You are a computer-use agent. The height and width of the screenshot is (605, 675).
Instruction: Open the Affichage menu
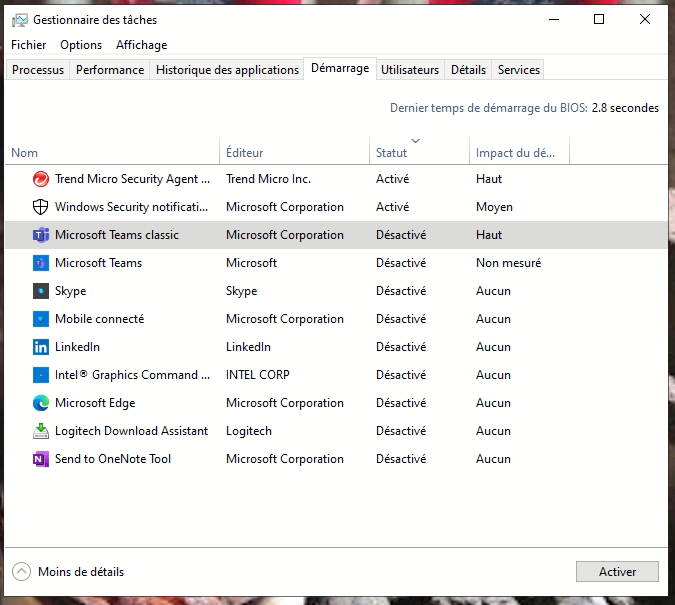coord(141,45)
